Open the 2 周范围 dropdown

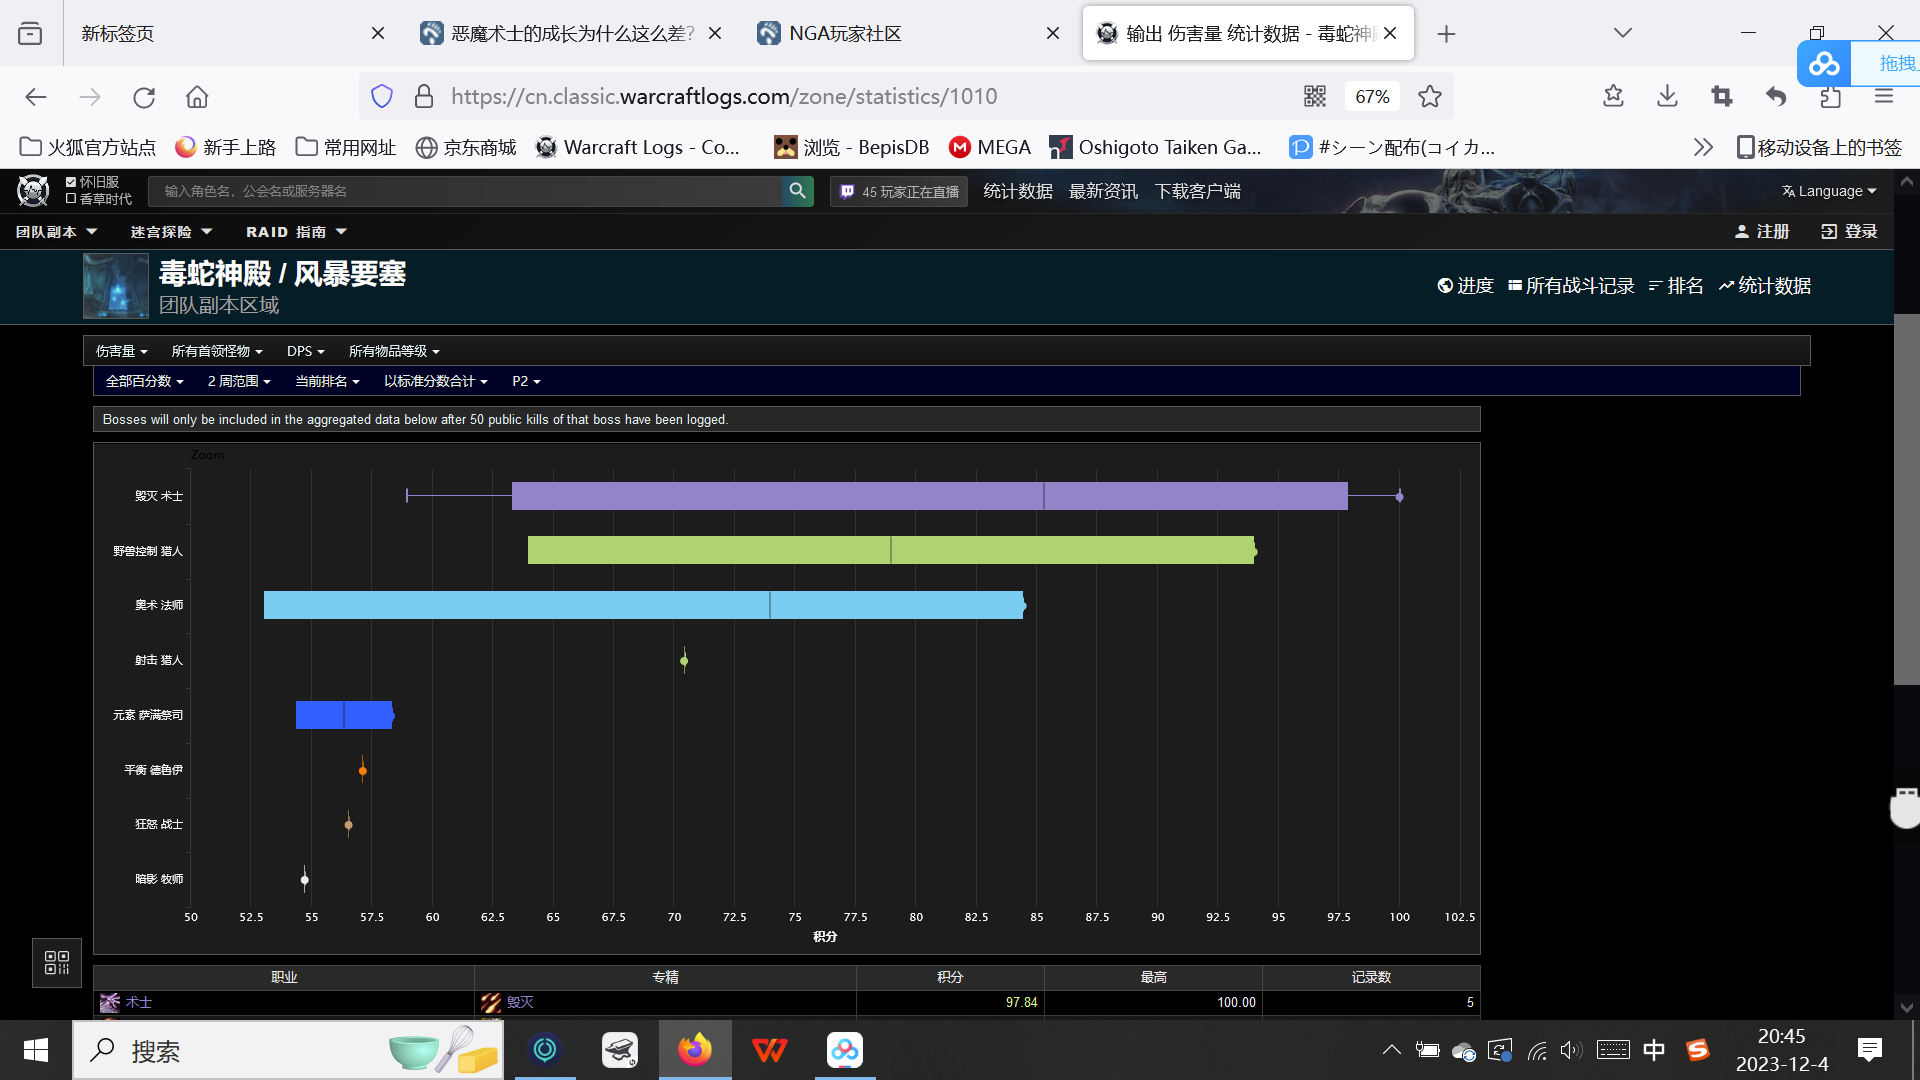pos(239,381)
